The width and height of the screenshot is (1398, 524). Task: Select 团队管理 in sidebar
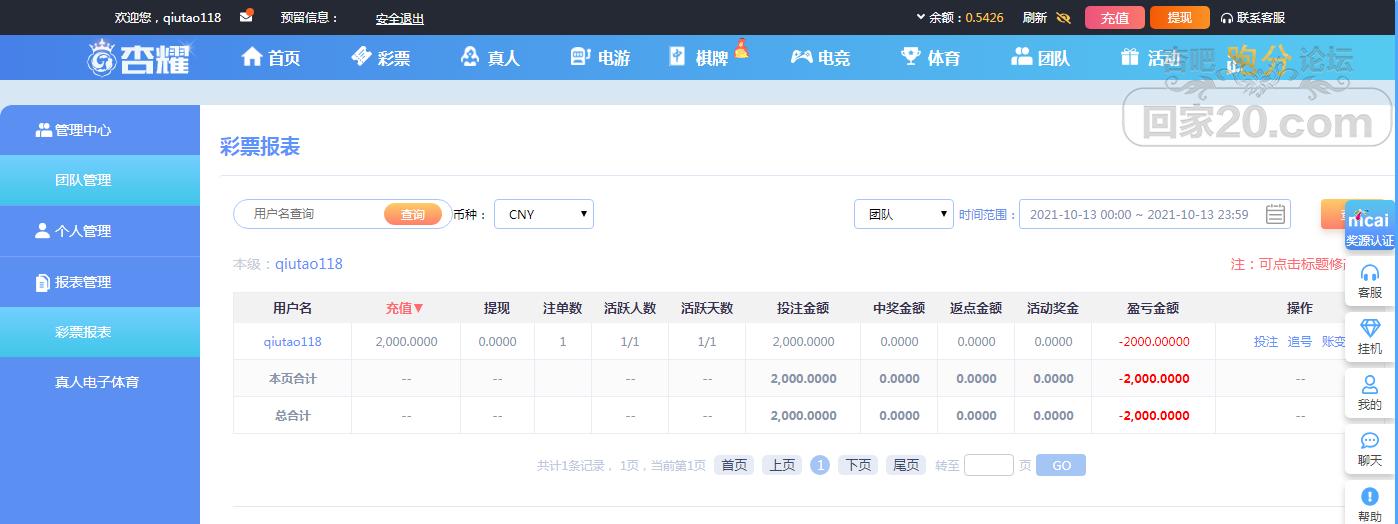100,181
